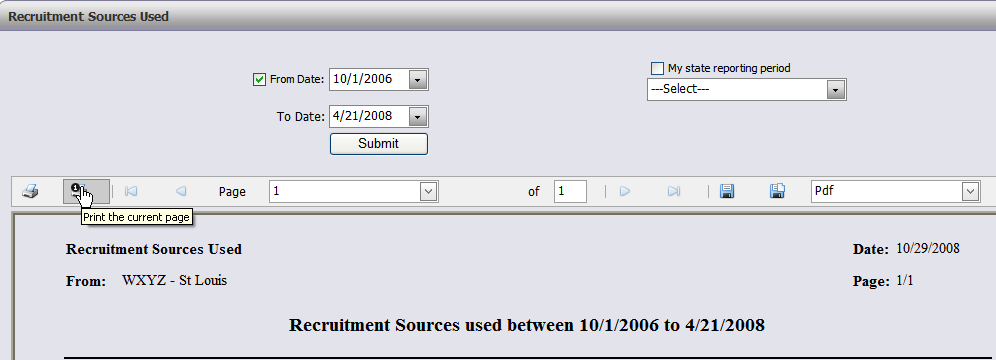Click the Recruitment Sources Used title bar

click(498, 17)
